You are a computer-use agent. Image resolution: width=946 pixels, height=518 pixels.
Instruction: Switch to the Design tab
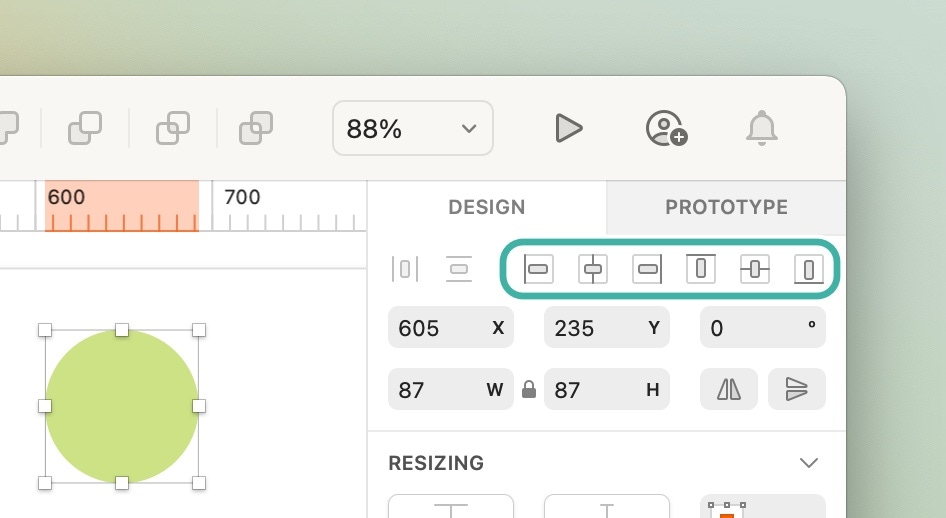487,207
